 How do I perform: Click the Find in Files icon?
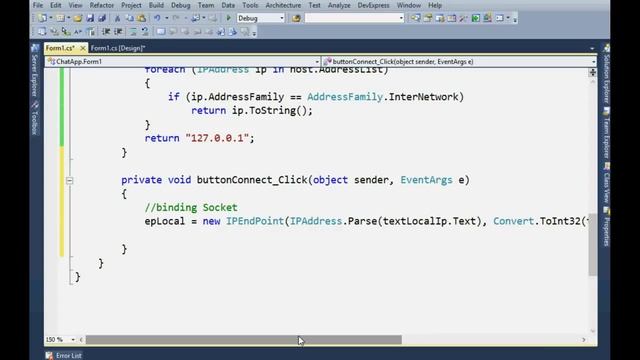296,18
